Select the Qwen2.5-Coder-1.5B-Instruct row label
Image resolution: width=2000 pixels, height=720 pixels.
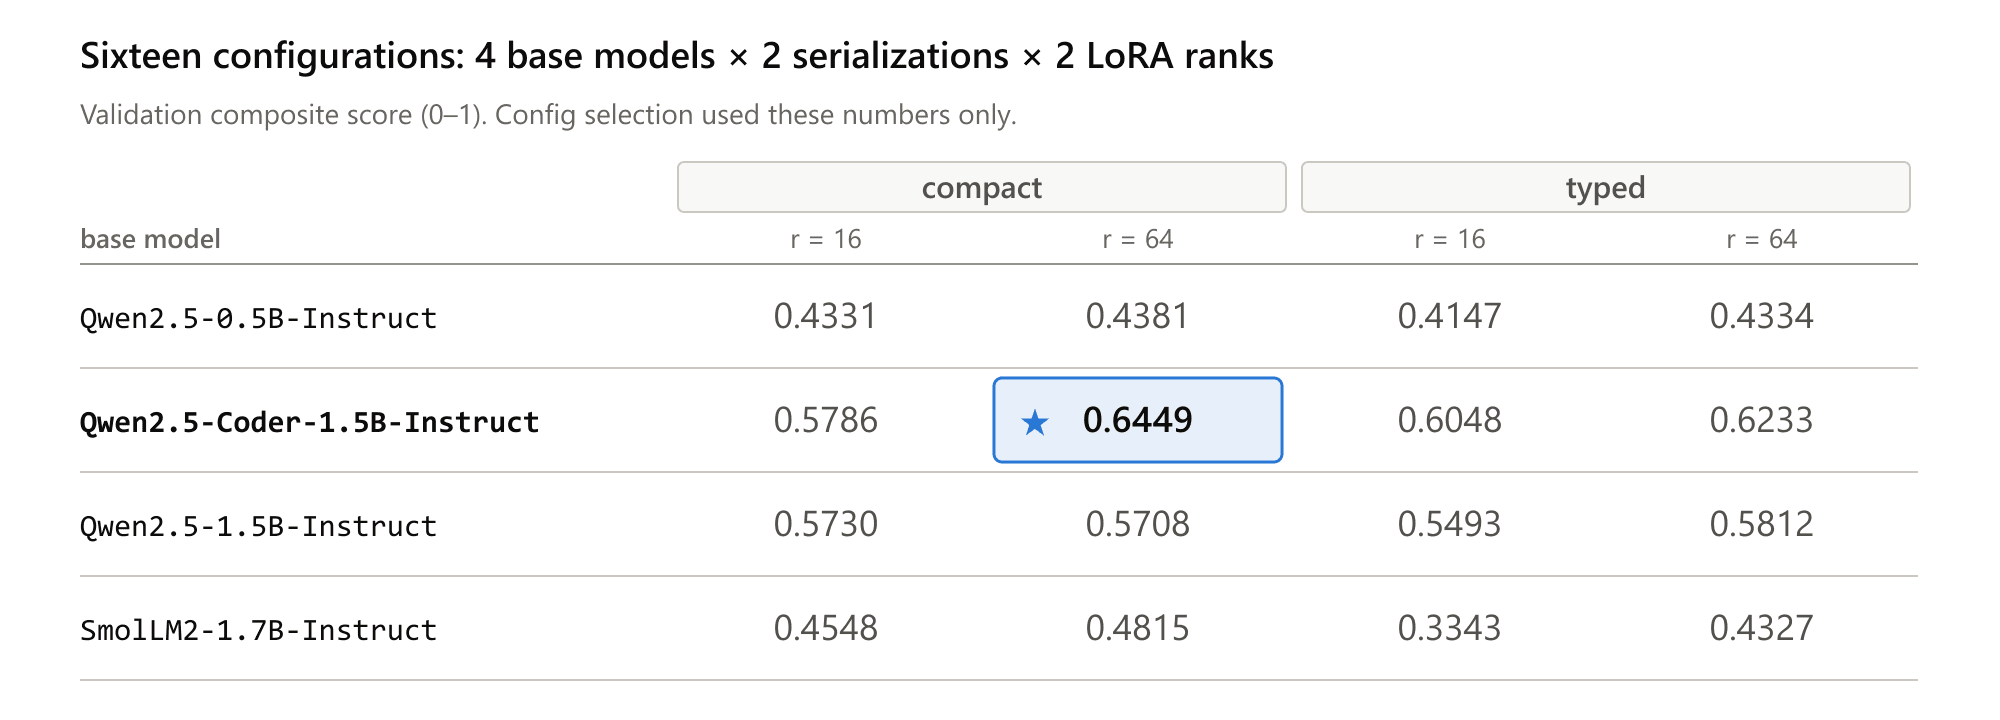click(x=310, y=422)
